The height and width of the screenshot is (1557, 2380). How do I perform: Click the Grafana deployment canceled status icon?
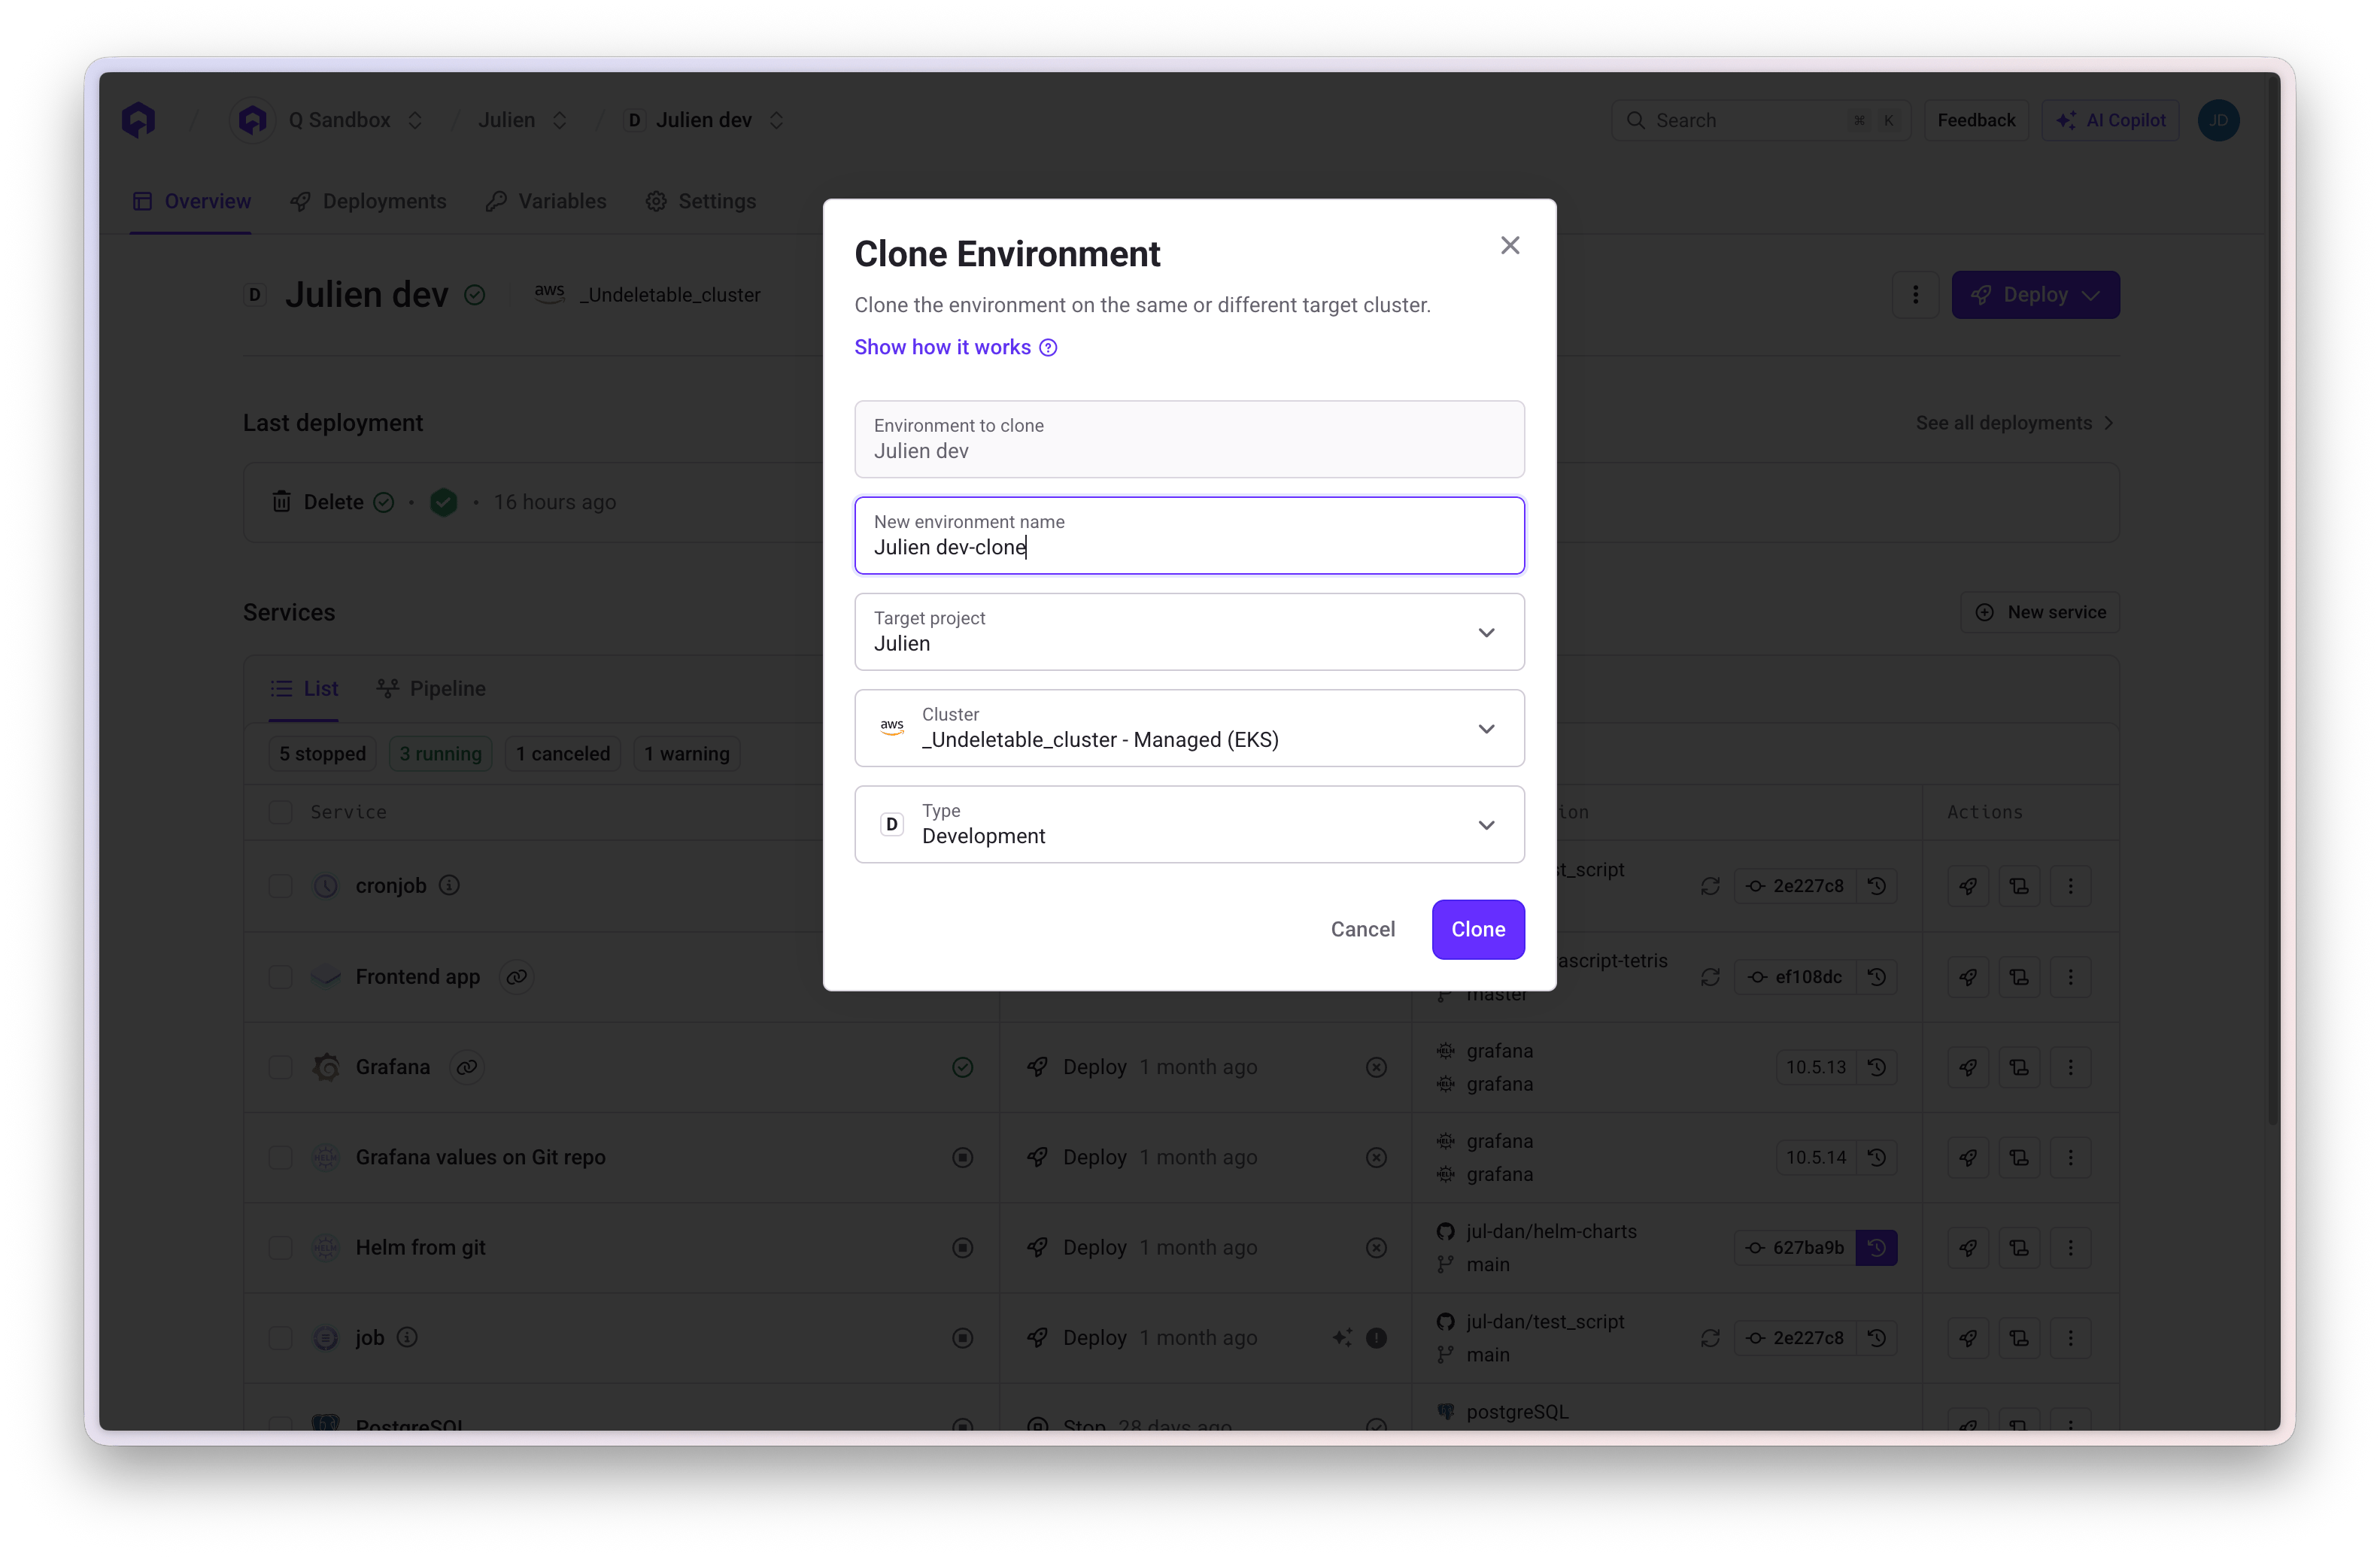click(1376, 1067)
